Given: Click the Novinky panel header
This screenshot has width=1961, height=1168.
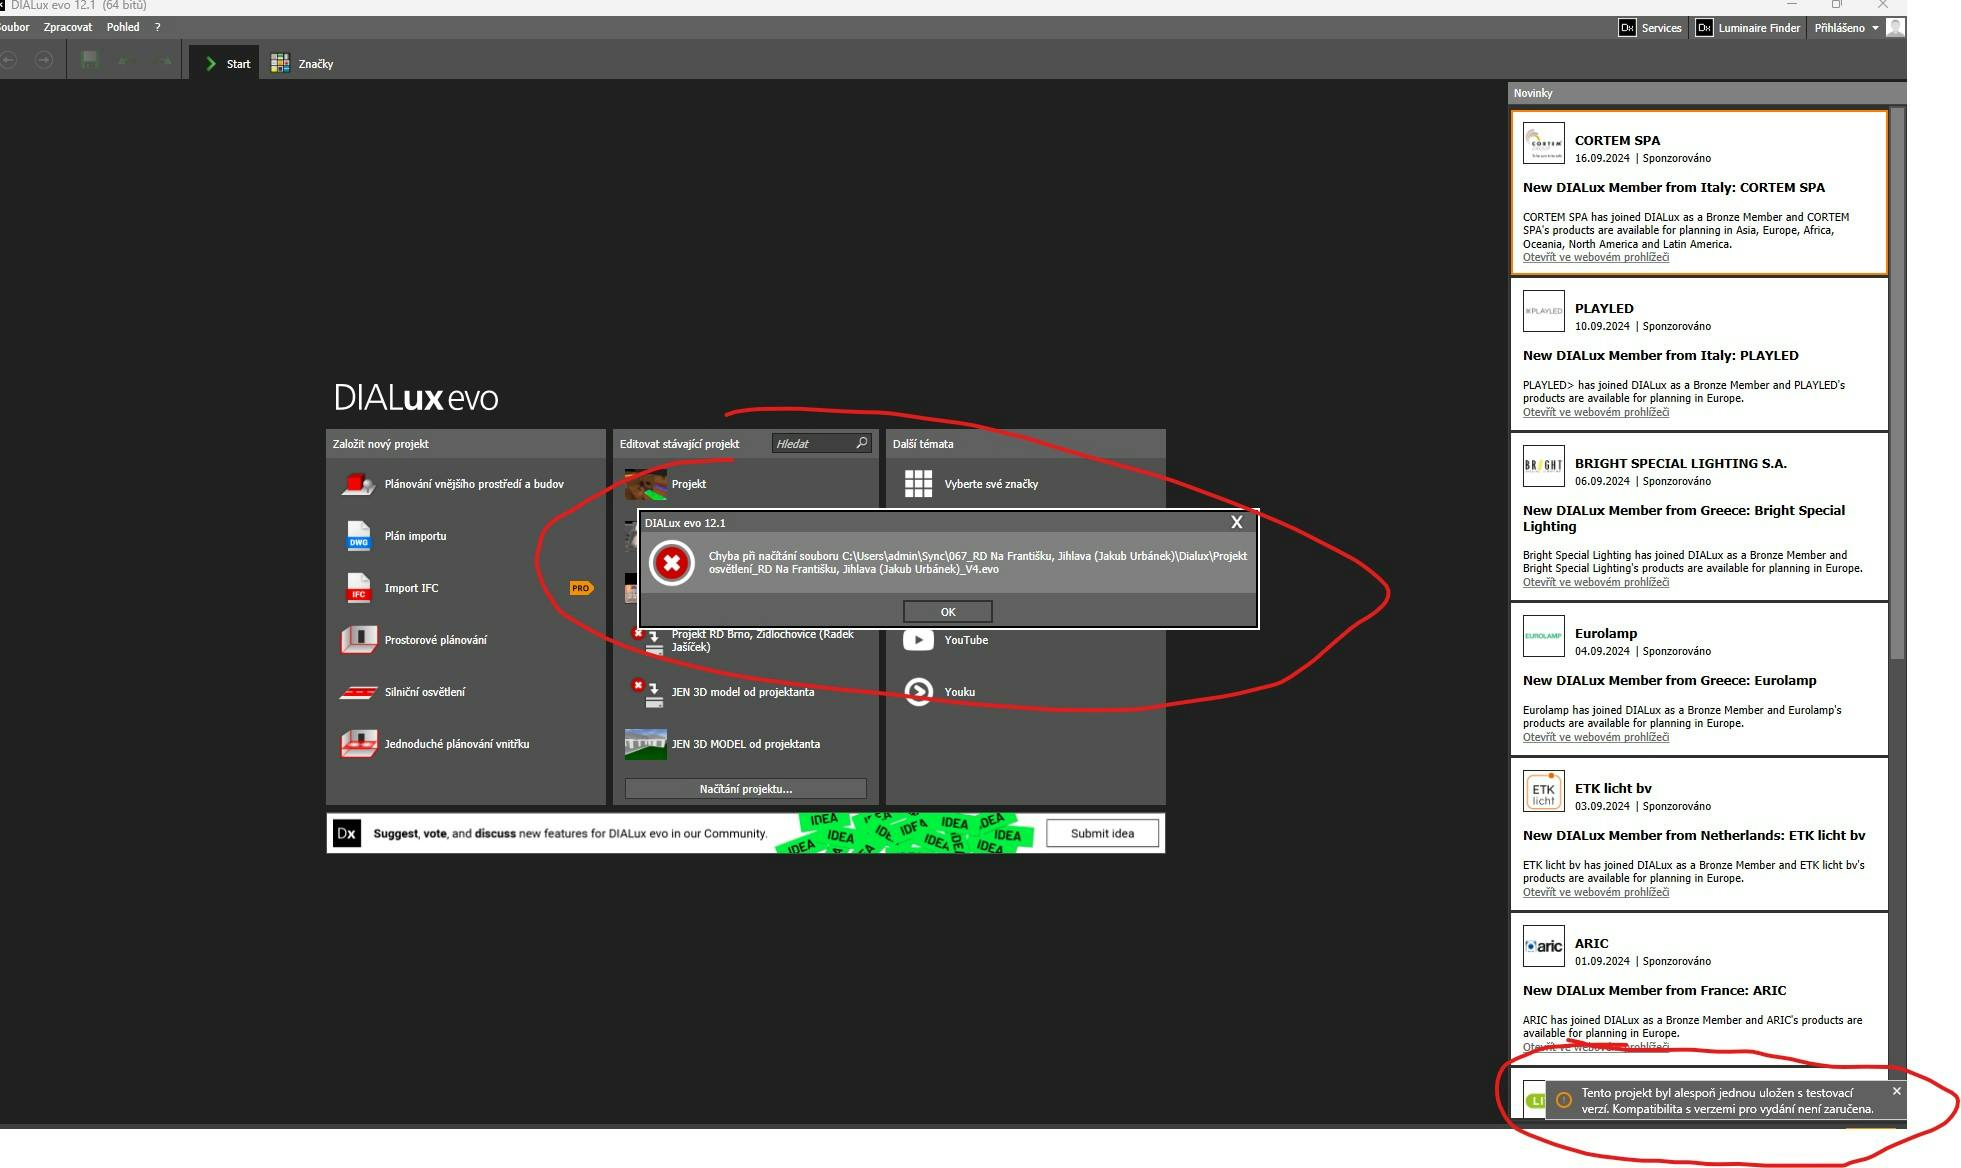Looking at the screenshot, I should coord(1706,93).
